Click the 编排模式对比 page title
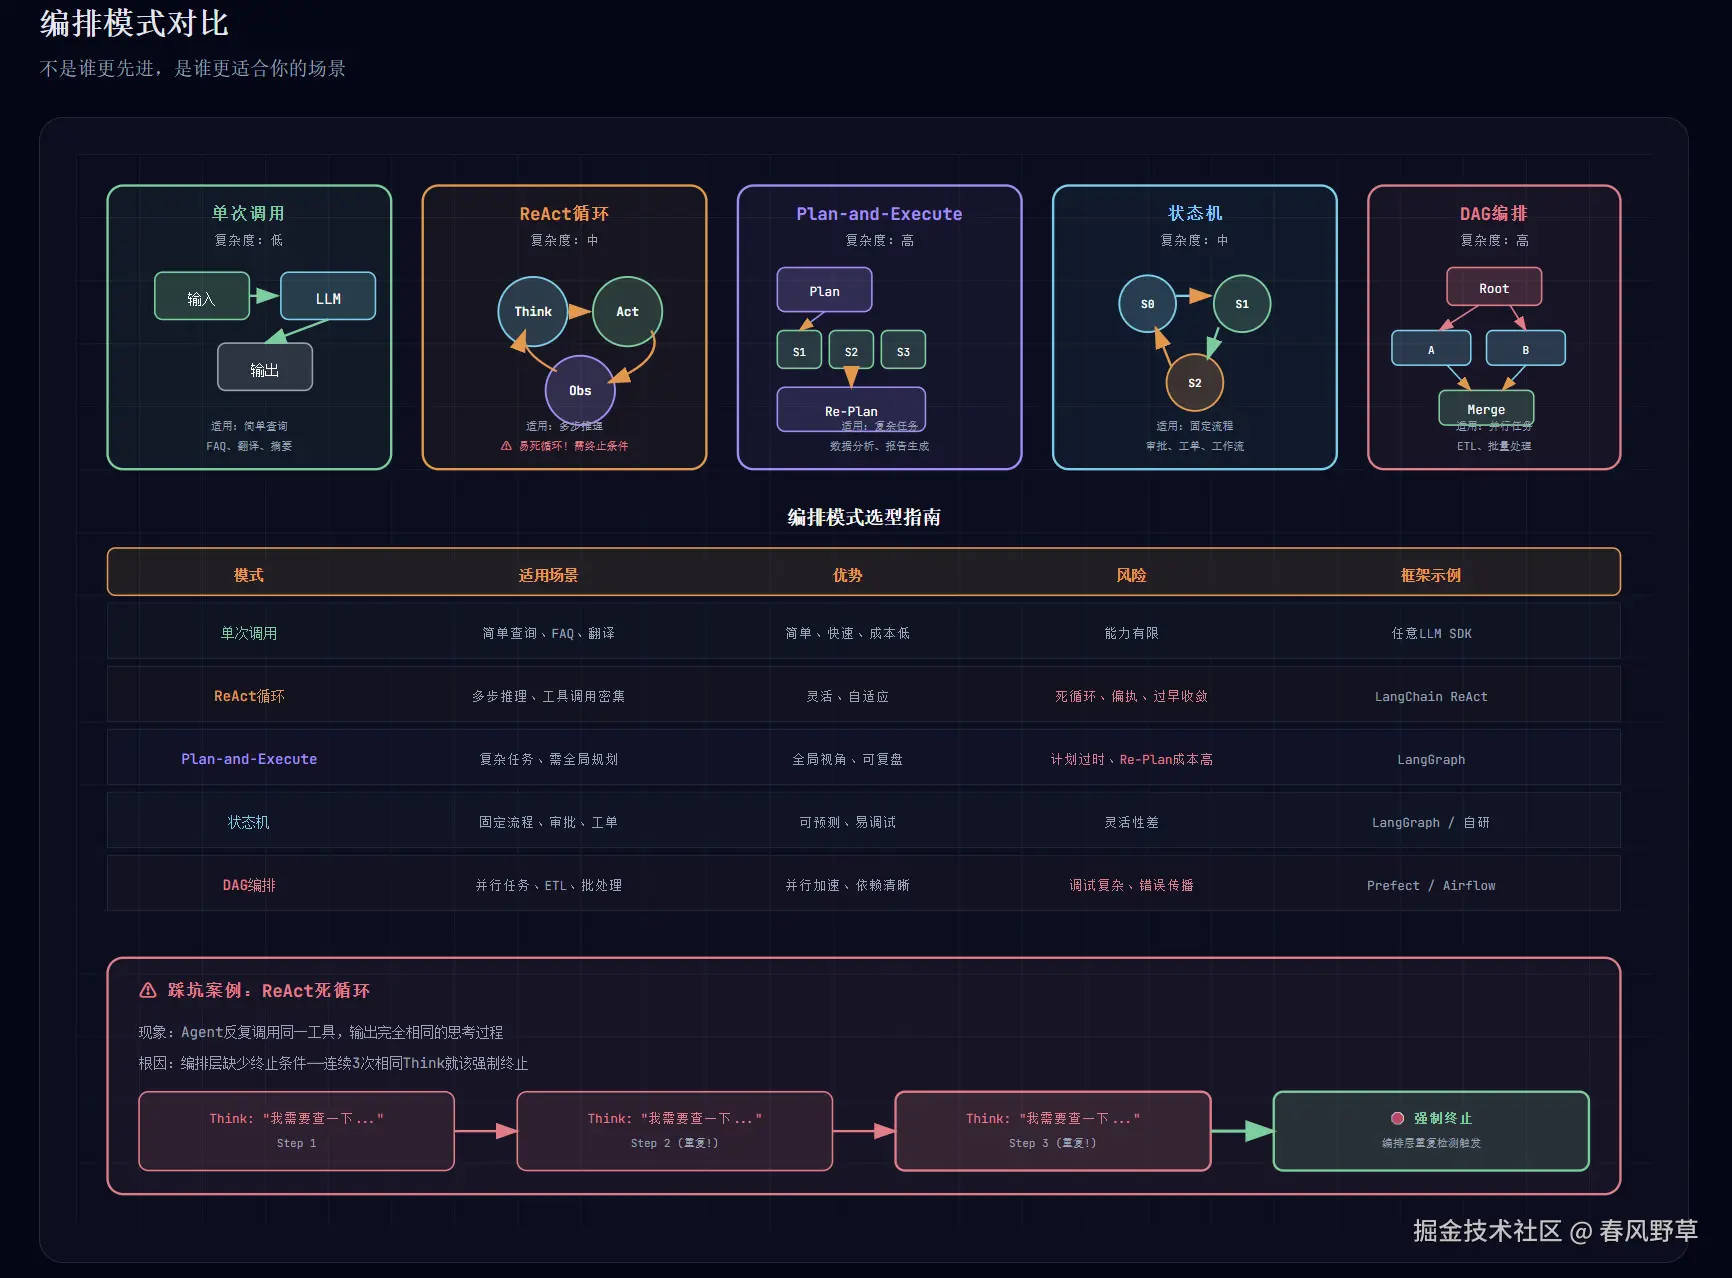1732x1278 pixels. 134,23
